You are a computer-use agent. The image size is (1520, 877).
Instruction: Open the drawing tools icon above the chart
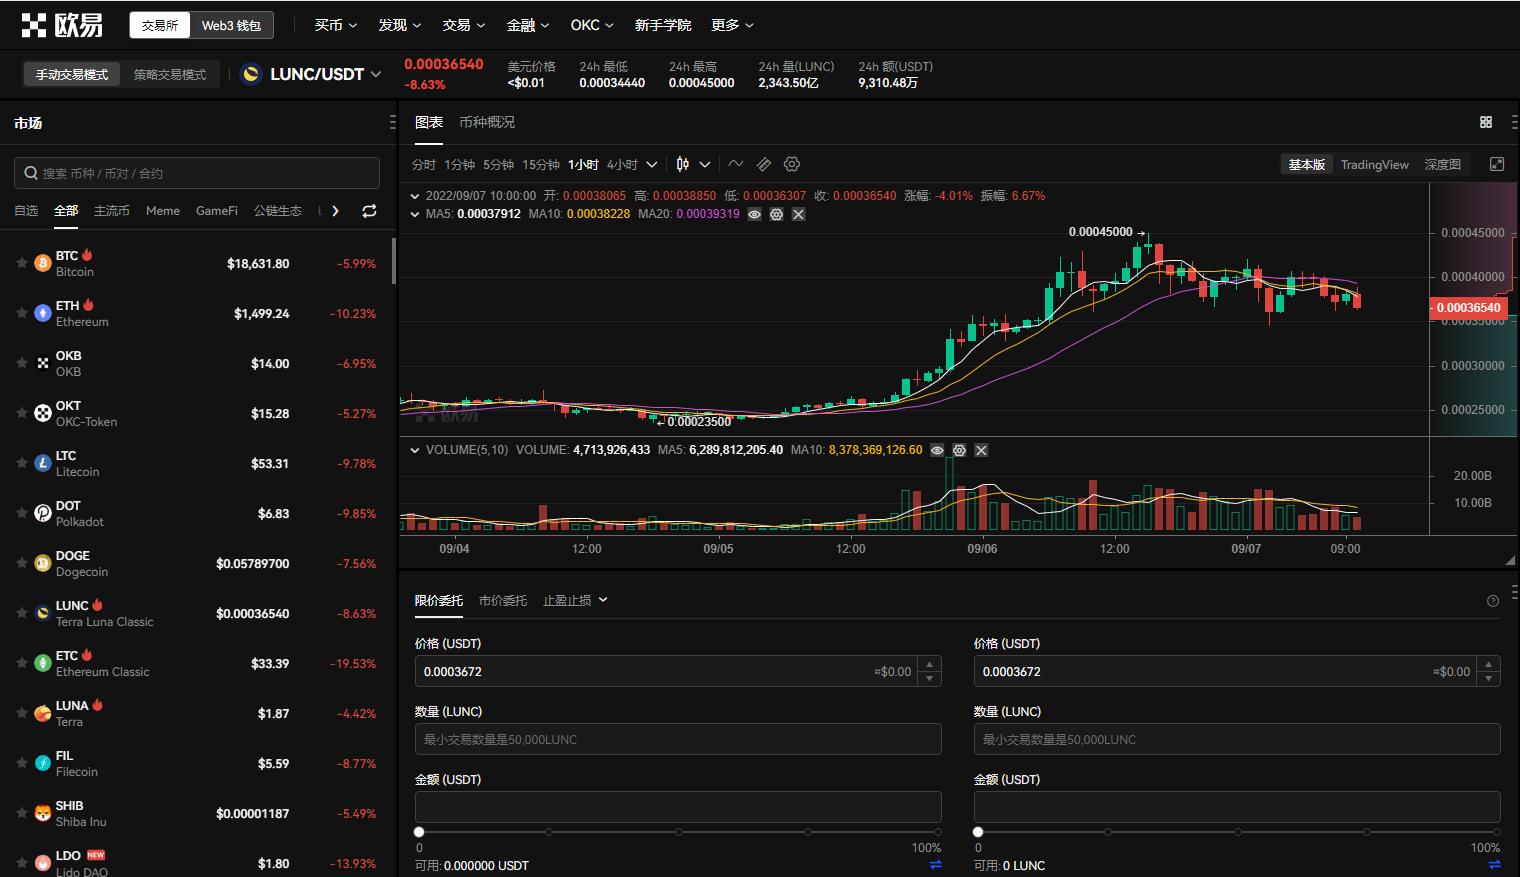764,163
